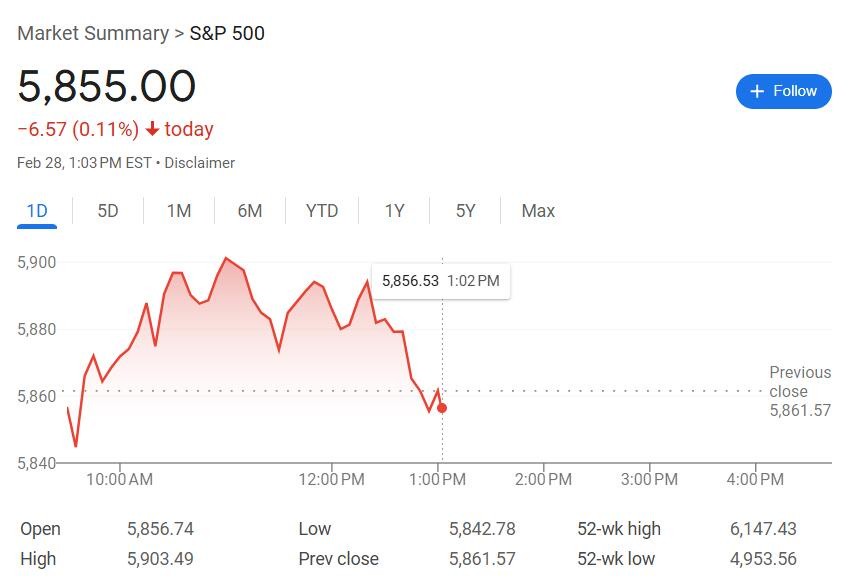Select the YTD range tab
Screen dimensions: 863x585
coord(322,211)
